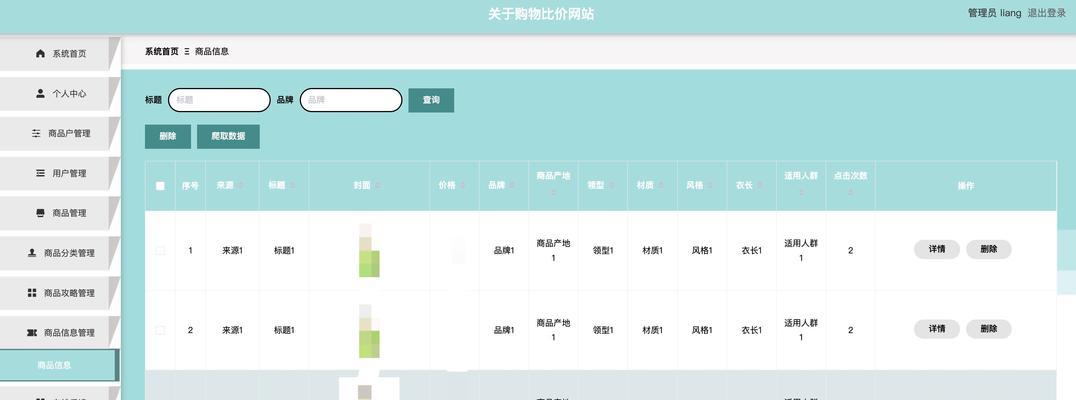This screenshot has height=400, width=1076.
Task: Click the sliders icon beside 商品户管理
Action: pyautogui.click(x=36, y=133)
